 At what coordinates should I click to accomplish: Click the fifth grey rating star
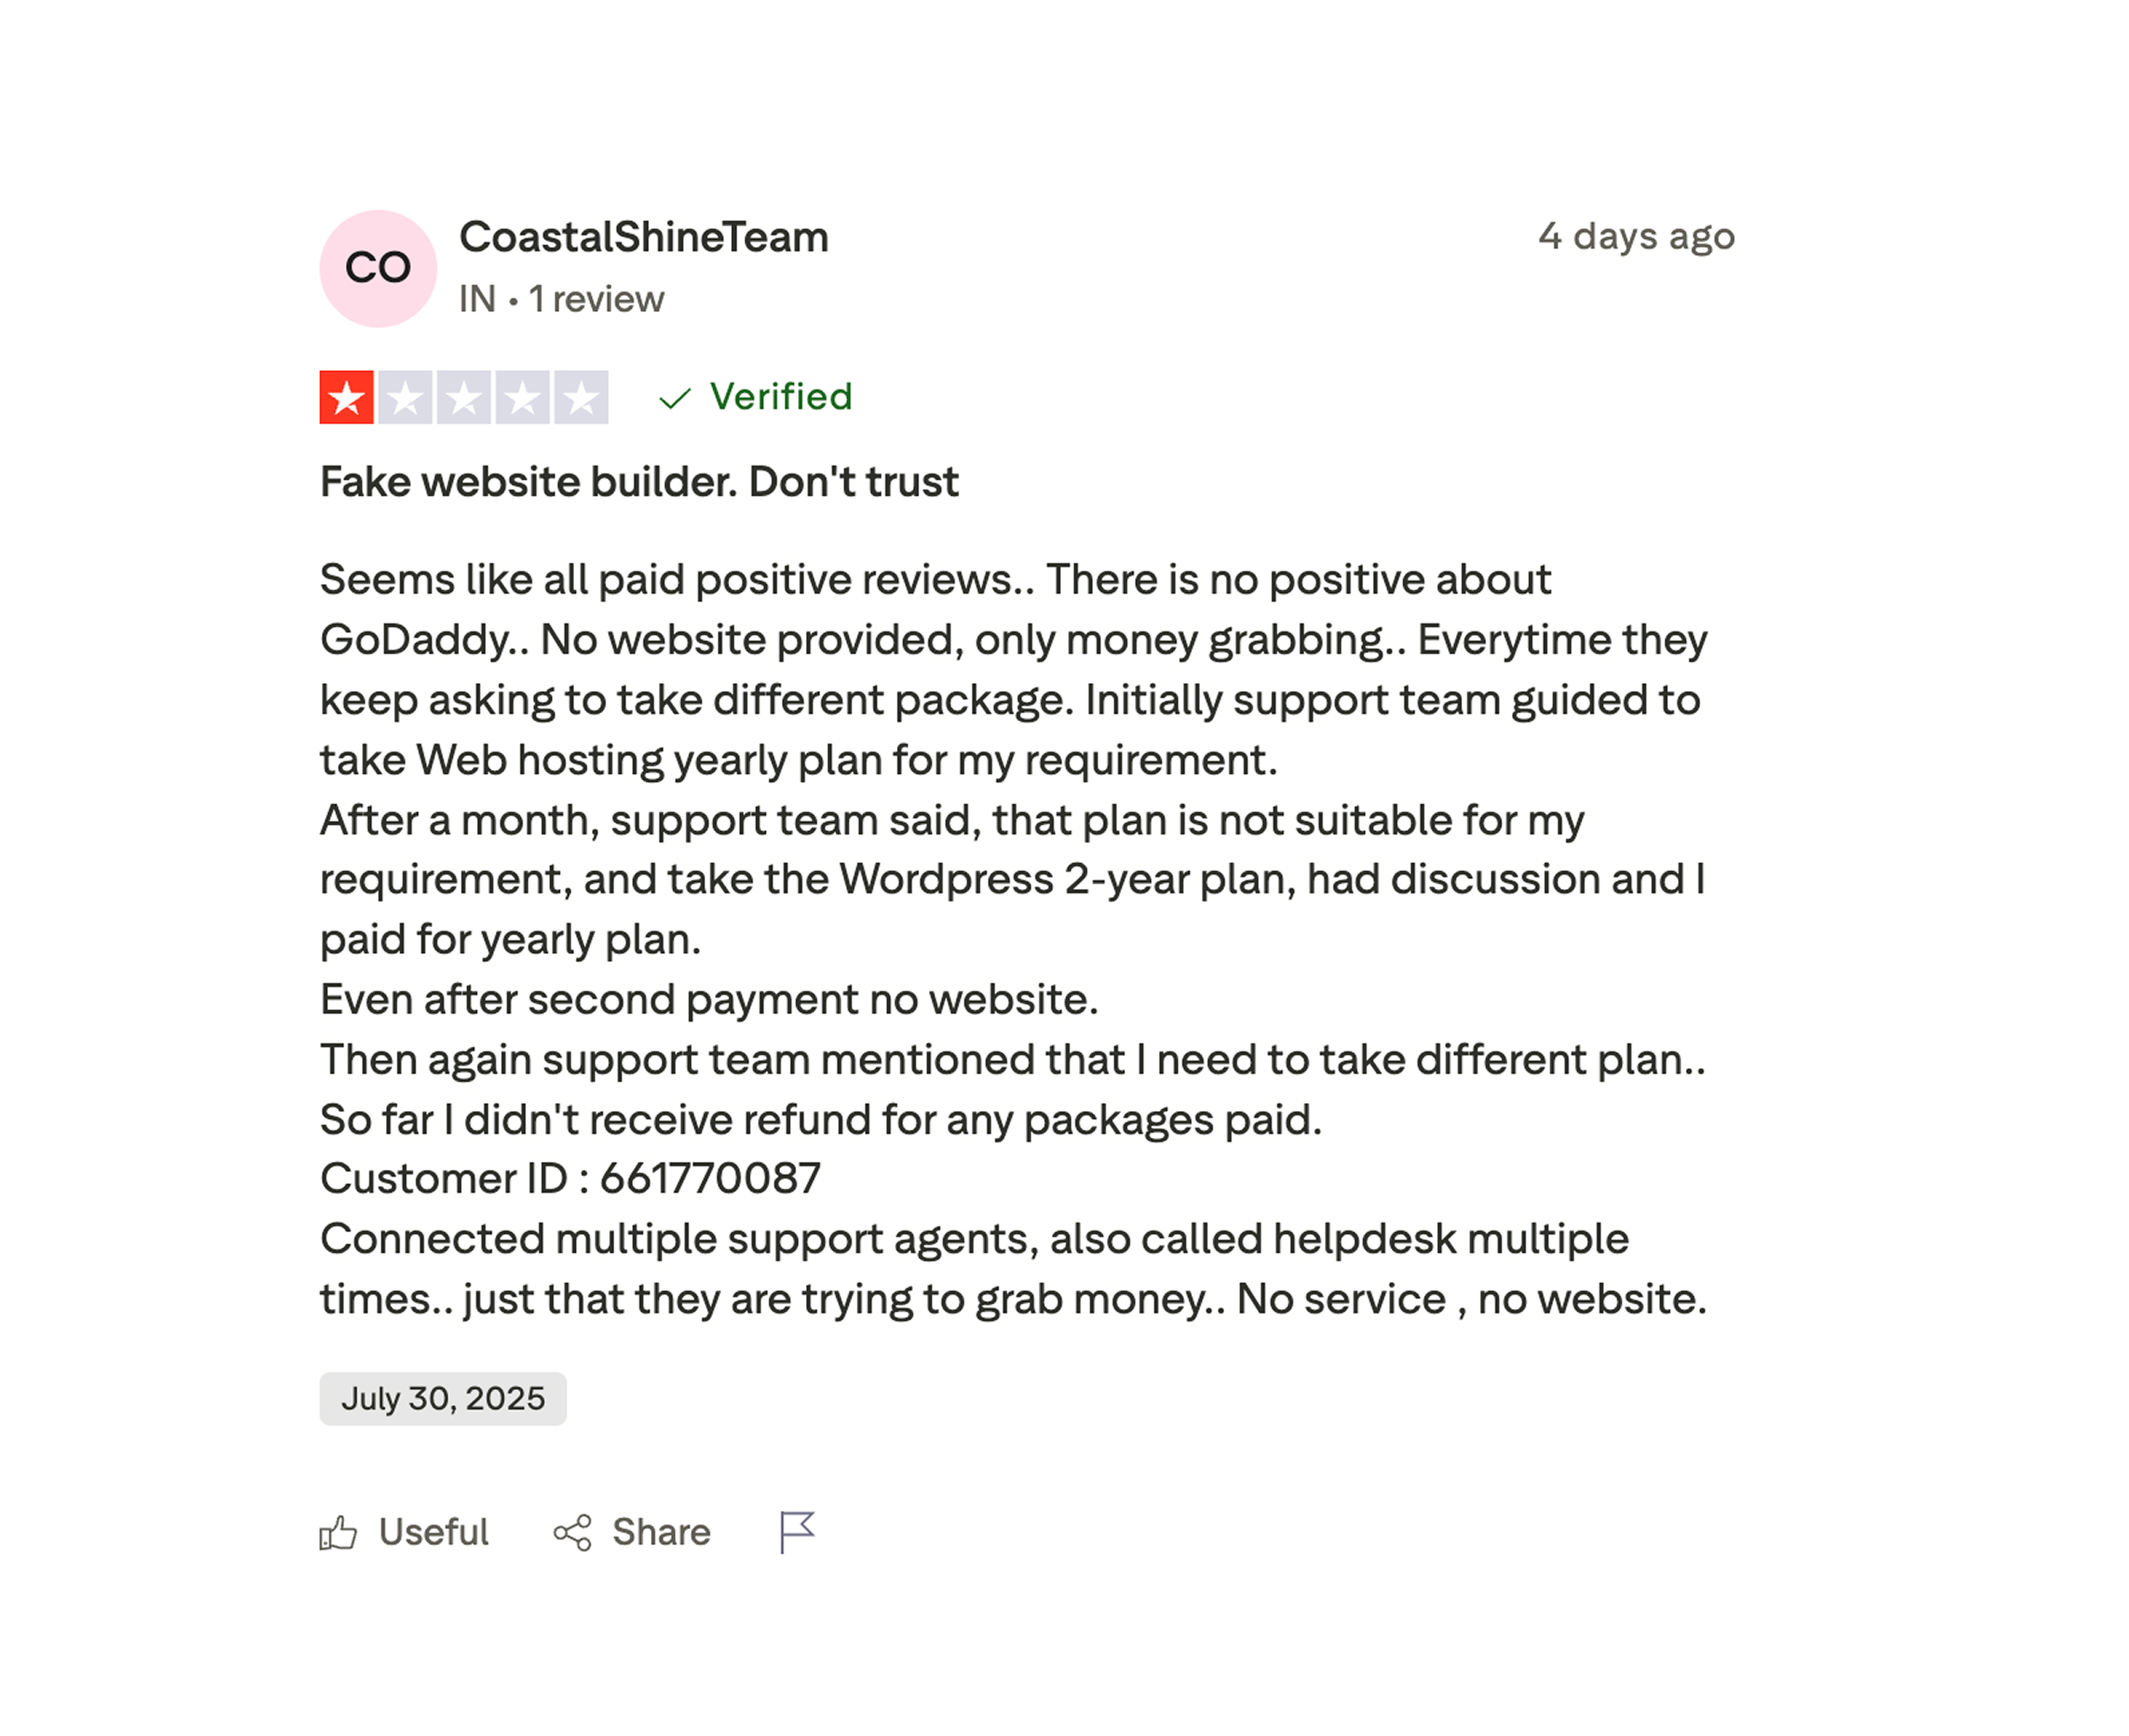[x=581, y=397]
